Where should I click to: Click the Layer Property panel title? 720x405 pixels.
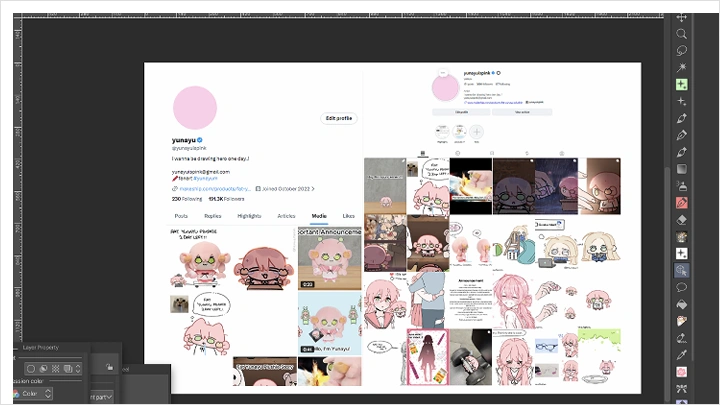pos(41,348)
